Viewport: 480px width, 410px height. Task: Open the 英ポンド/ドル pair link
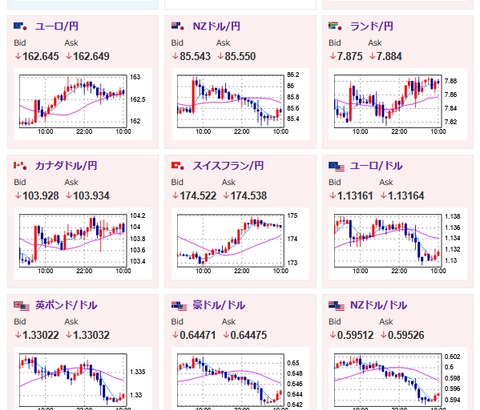pos(66,305)
